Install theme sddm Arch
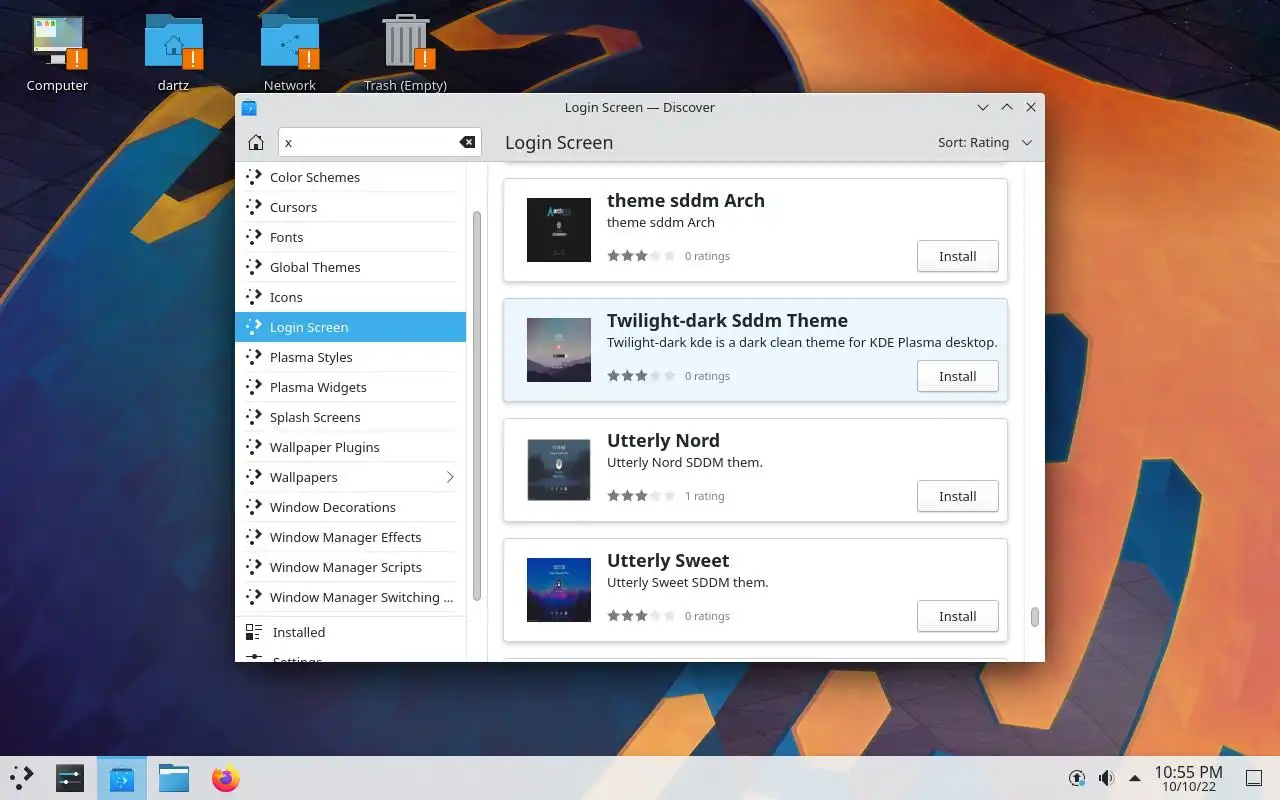1280x800 pixels. (x=957, y=256)
